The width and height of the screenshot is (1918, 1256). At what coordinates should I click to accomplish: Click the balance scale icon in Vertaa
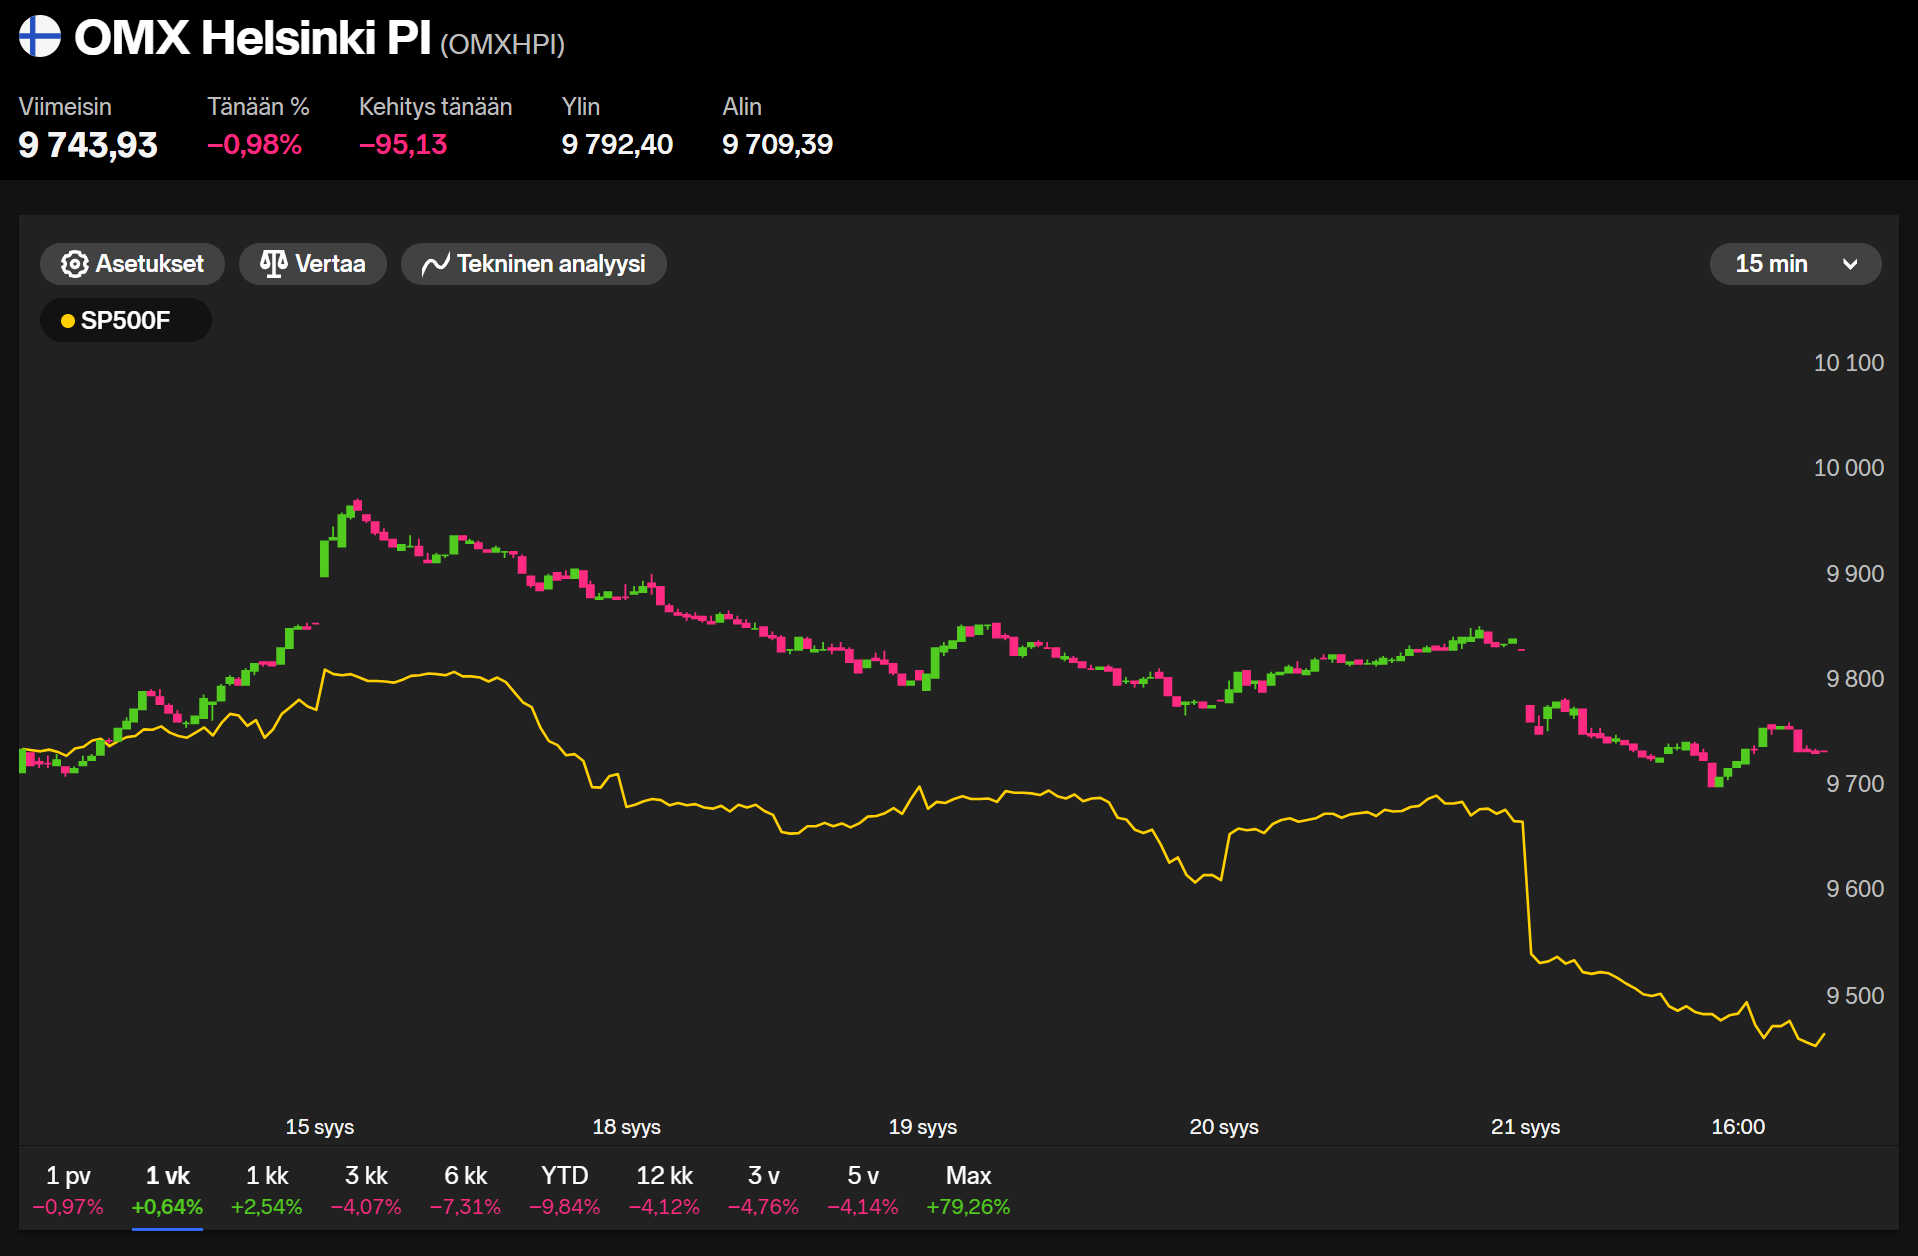pyautogui.click(x=273, y=264)
